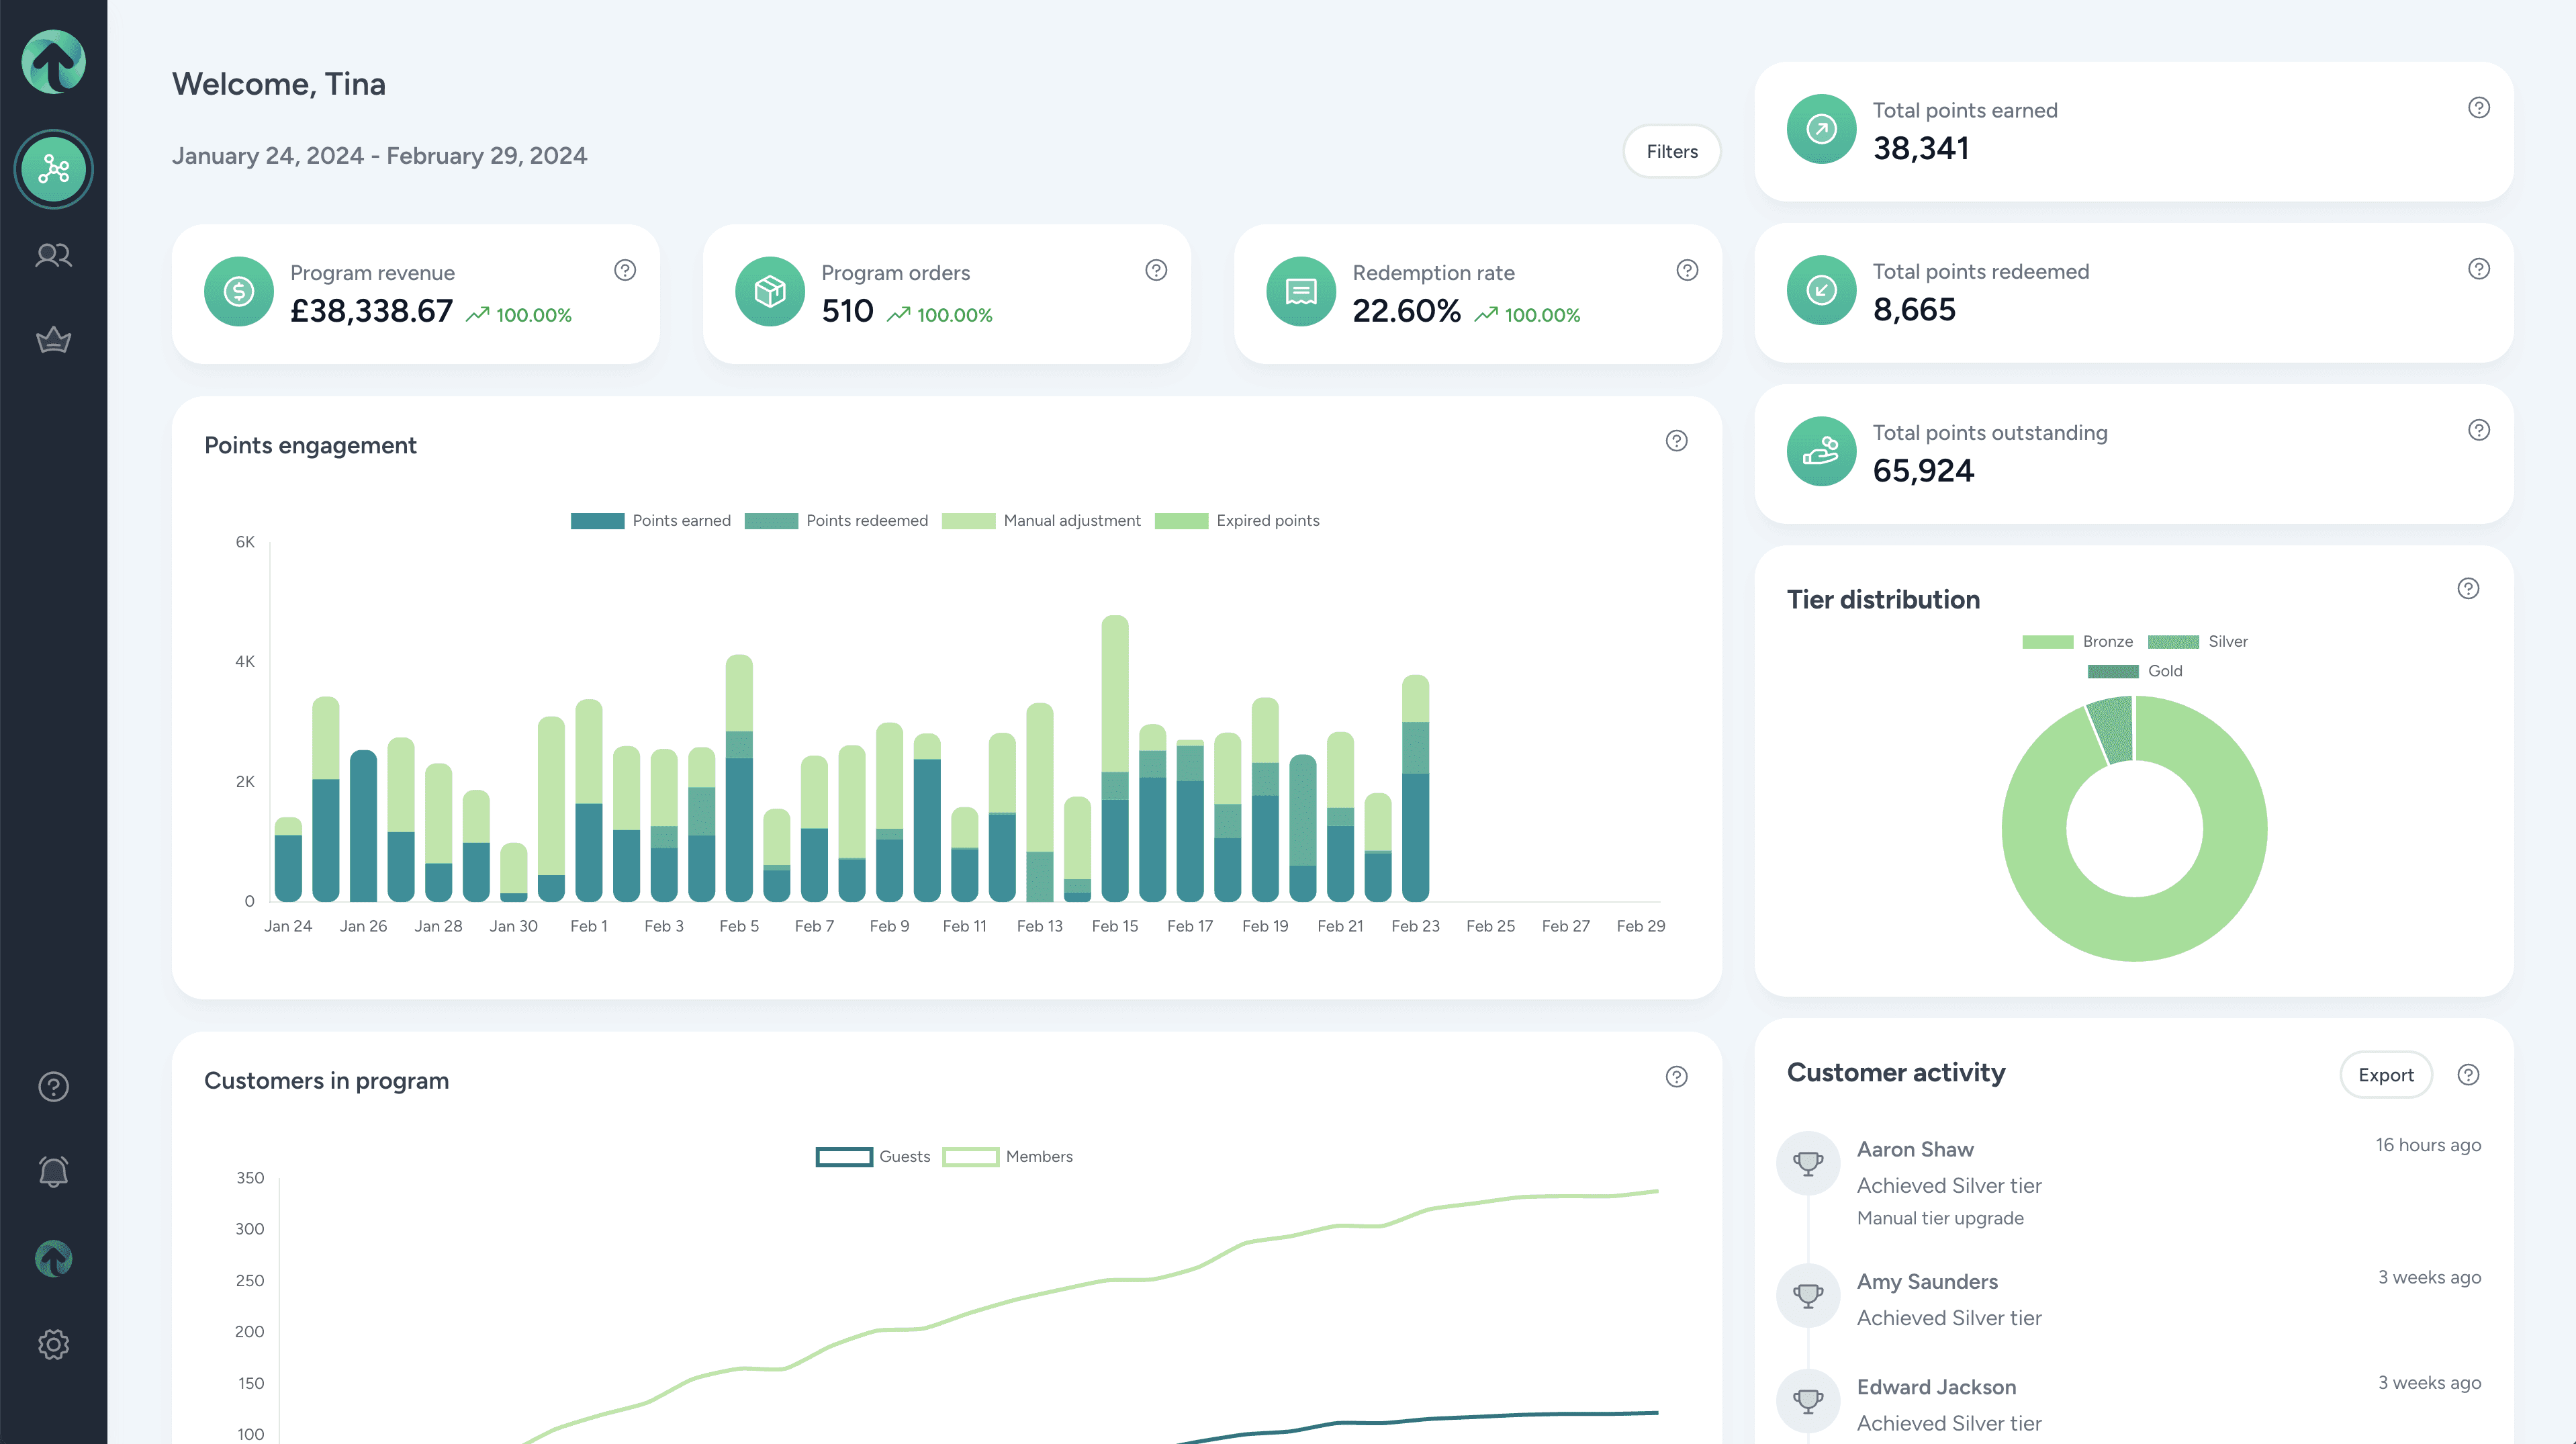
Task: Click the Program orders value 510
Action: [x=847, y=312]
